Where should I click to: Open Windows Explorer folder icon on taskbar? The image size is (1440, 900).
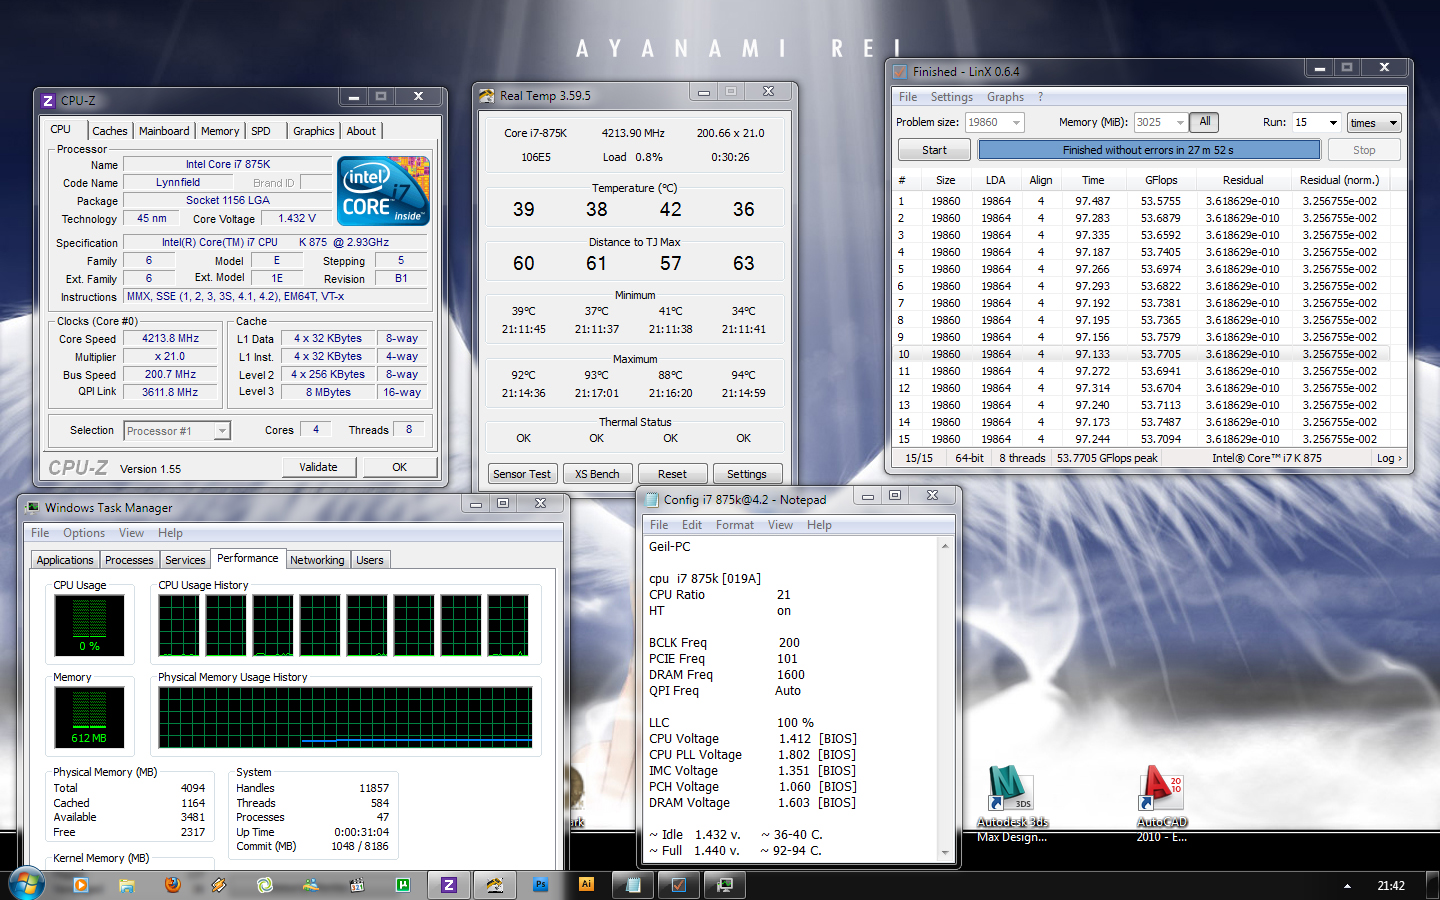(127, 885)
